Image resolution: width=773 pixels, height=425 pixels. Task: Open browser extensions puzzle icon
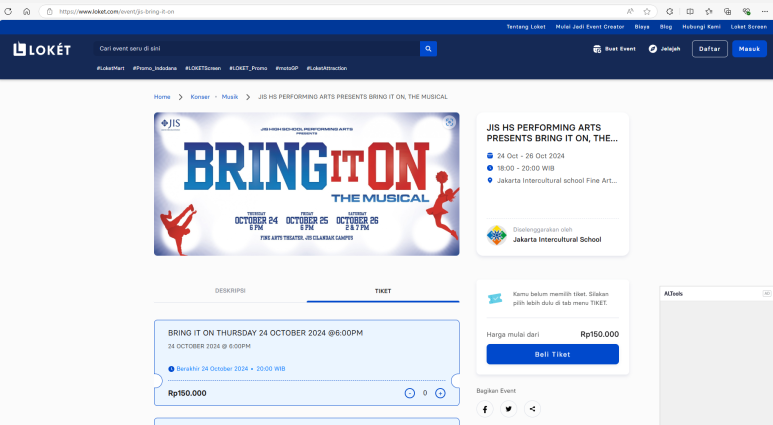[x=669, y=11]
